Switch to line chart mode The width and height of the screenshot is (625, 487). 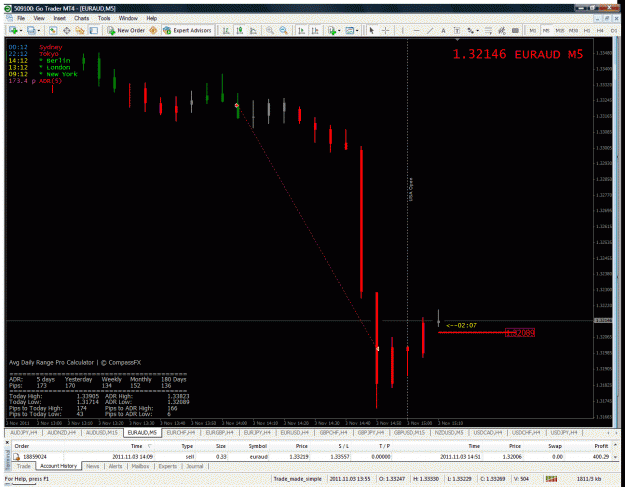coord(253,30)
